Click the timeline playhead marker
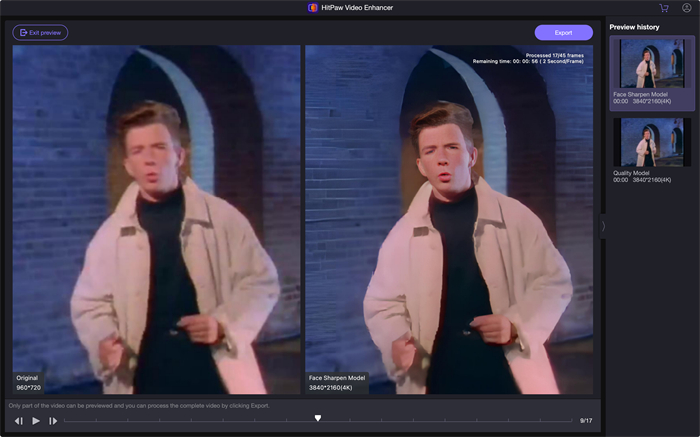The width and height of the screenshot is (700, 437). point(318,418)
